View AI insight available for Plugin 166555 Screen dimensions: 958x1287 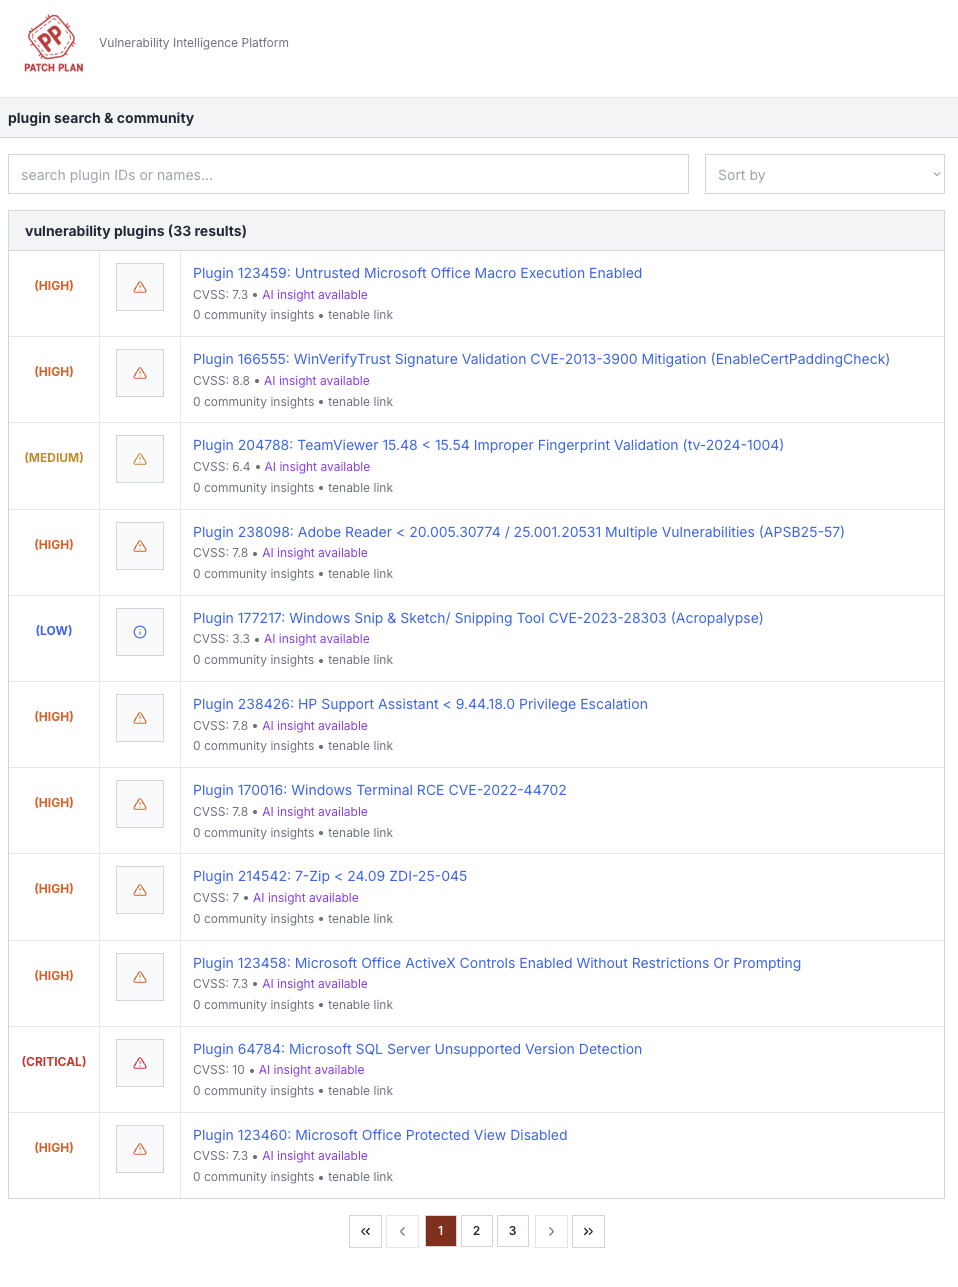317,381
